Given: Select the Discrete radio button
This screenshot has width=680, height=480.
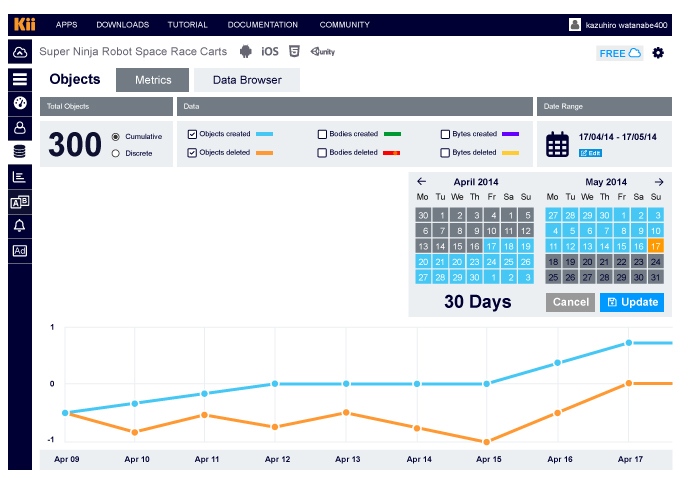Looking at the screenshot, I should pos(116,153).
